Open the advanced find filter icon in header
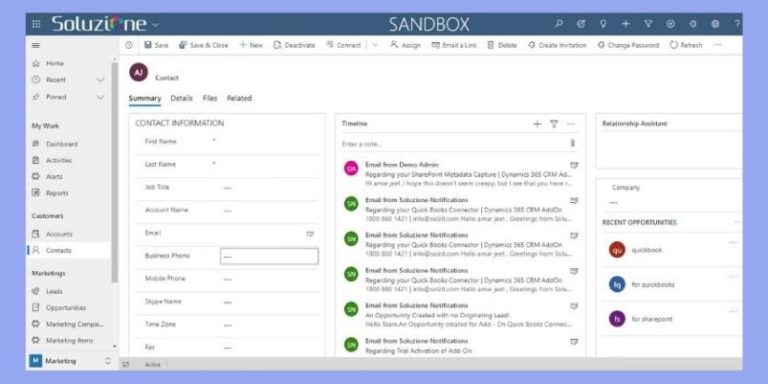Viewport: 768px width, 384px height. (x=648, y=24)
